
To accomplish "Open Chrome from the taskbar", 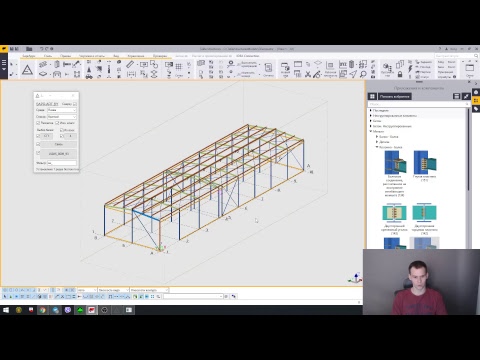I will coord(42,310).
